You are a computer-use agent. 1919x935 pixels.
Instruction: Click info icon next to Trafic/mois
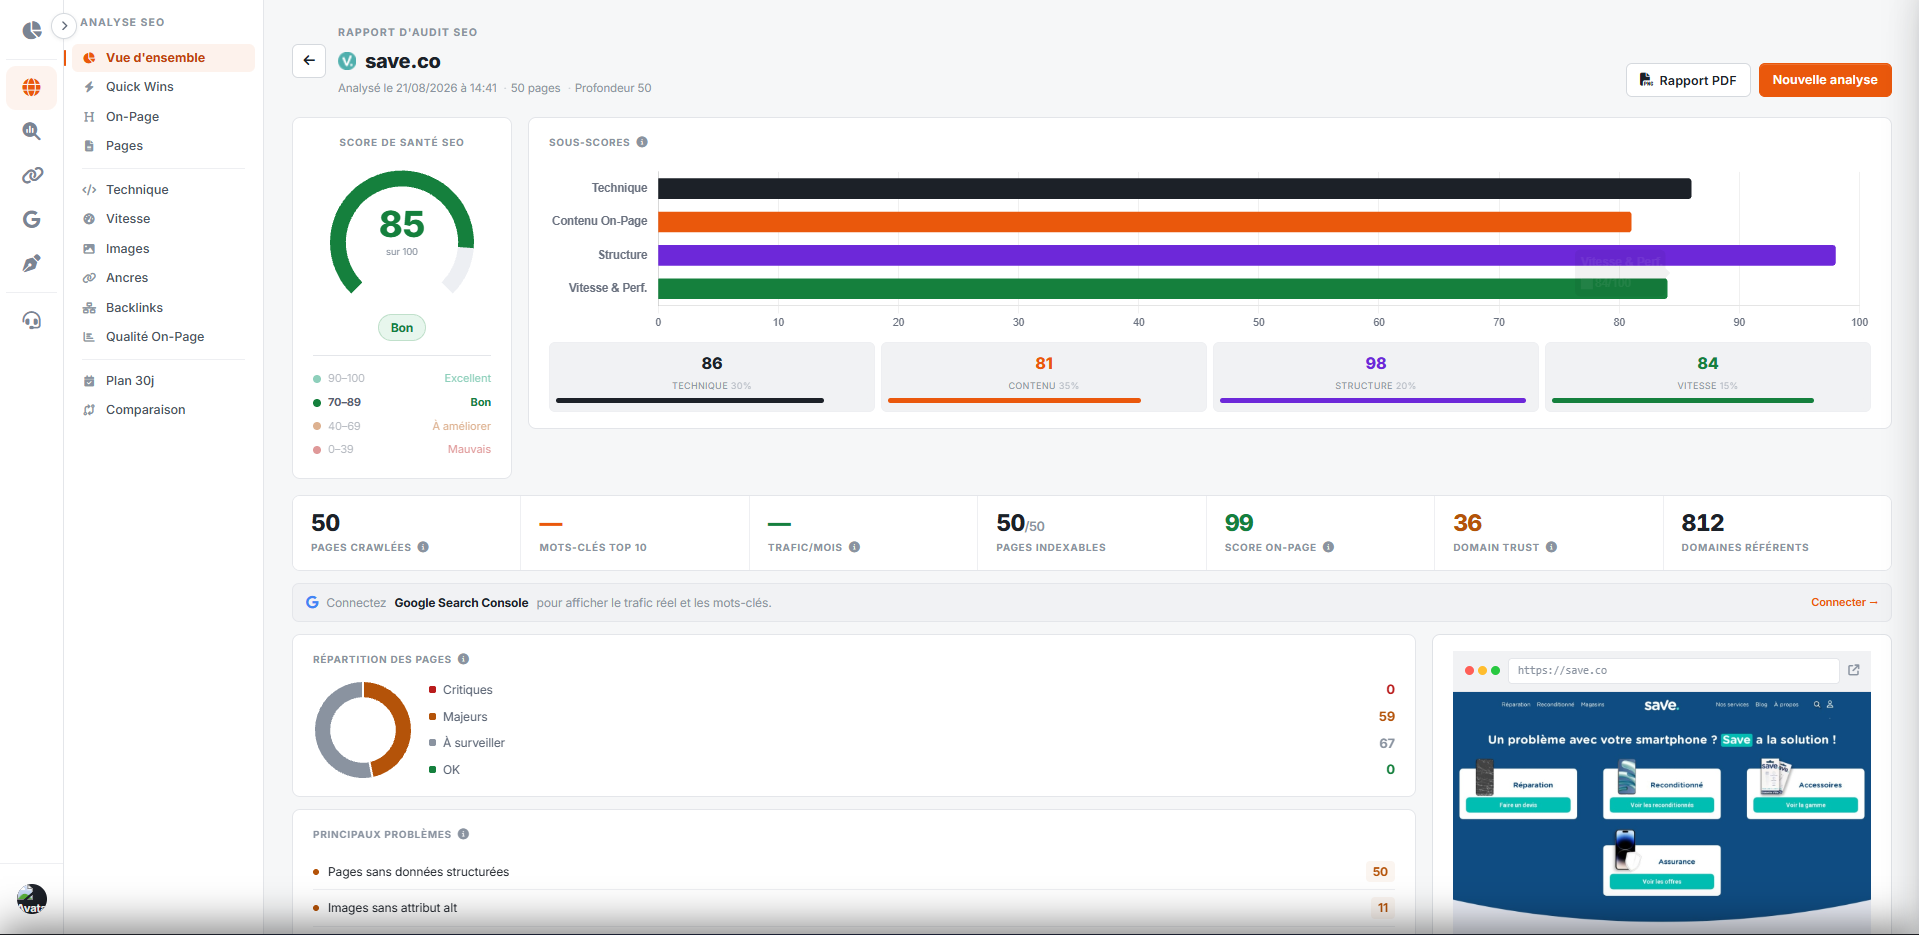pyautogui.click(x=854, y=547)
